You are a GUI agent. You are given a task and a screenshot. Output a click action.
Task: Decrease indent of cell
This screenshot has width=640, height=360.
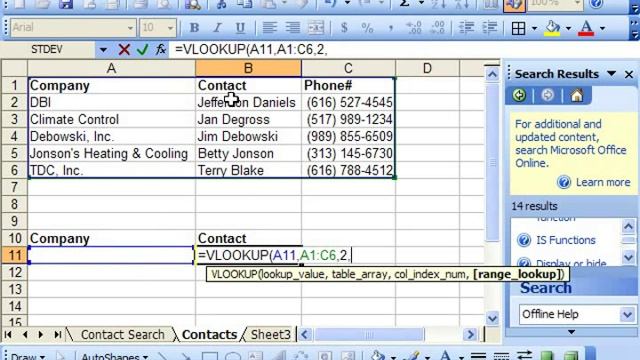pyautogui.click(x=466, y=28)
